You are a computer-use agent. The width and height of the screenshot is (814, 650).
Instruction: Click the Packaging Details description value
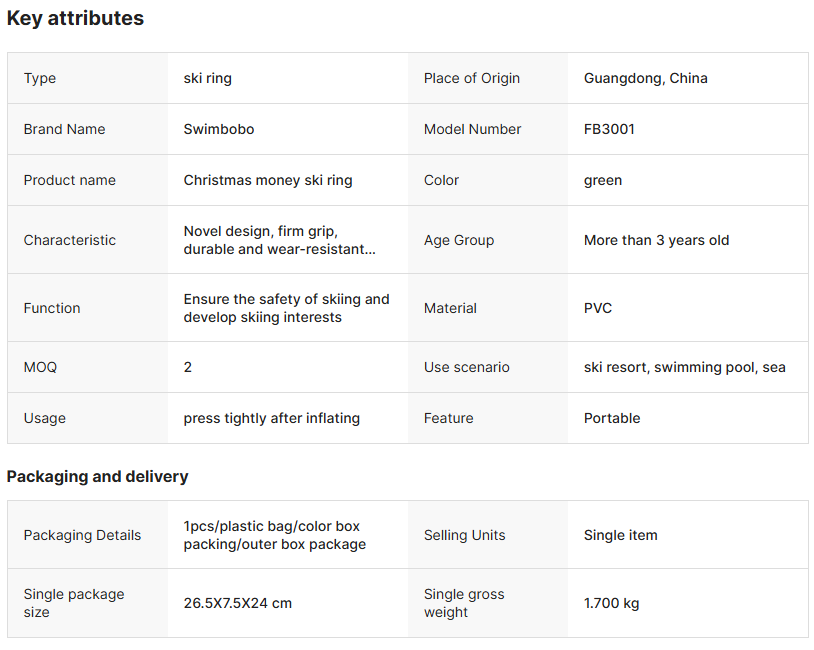tap(274, 535)
